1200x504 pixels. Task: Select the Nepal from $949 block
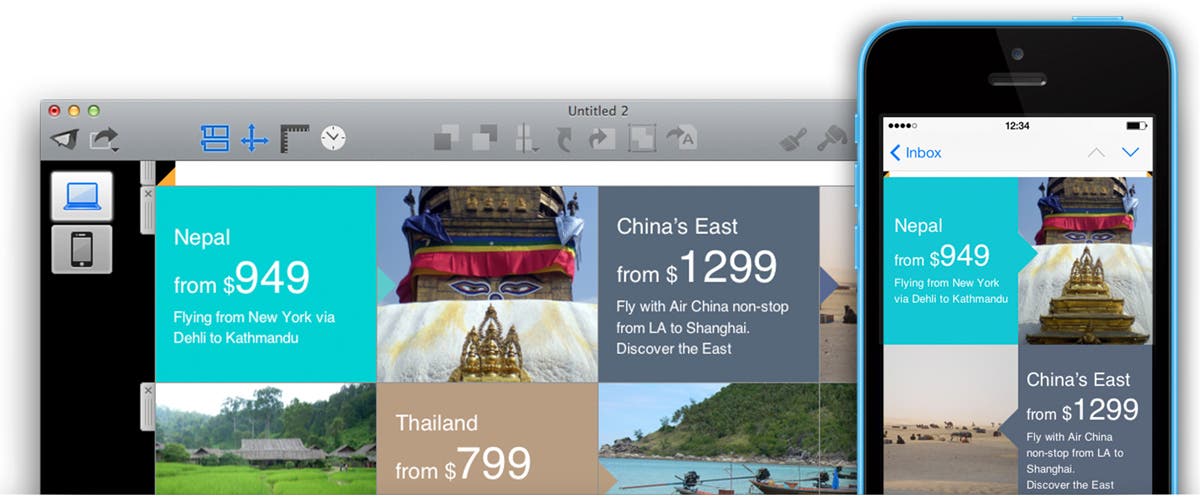[266, 284]
